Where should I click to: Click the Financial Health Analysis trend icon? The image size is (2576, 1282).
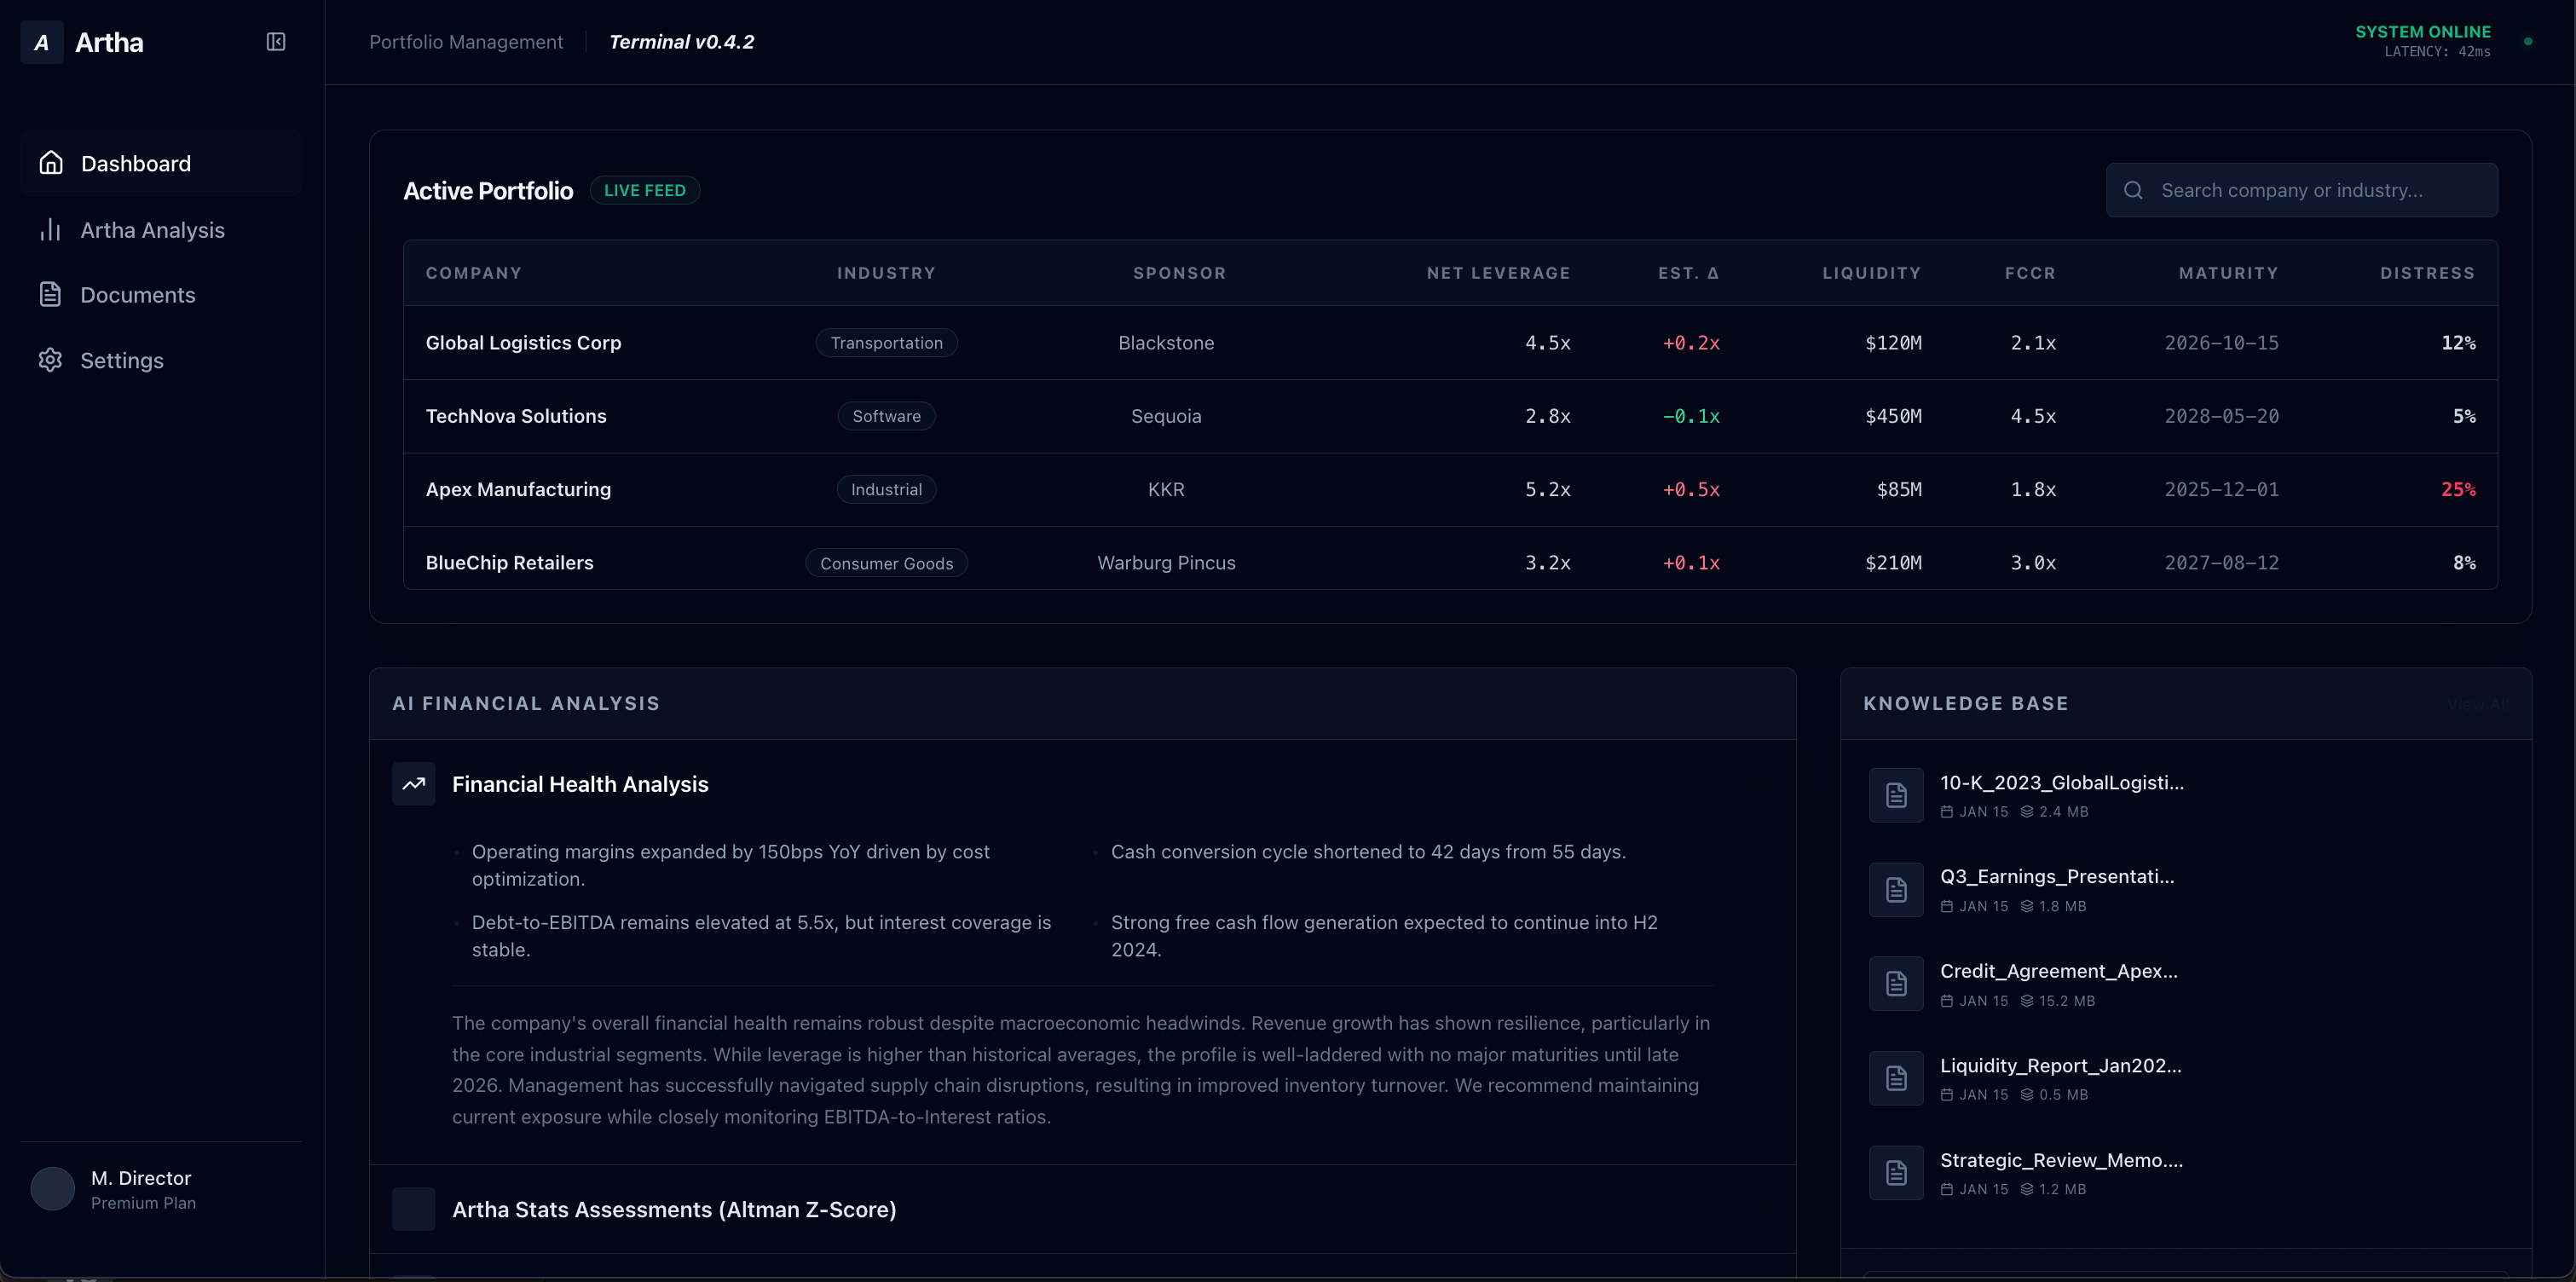[414, 784]
